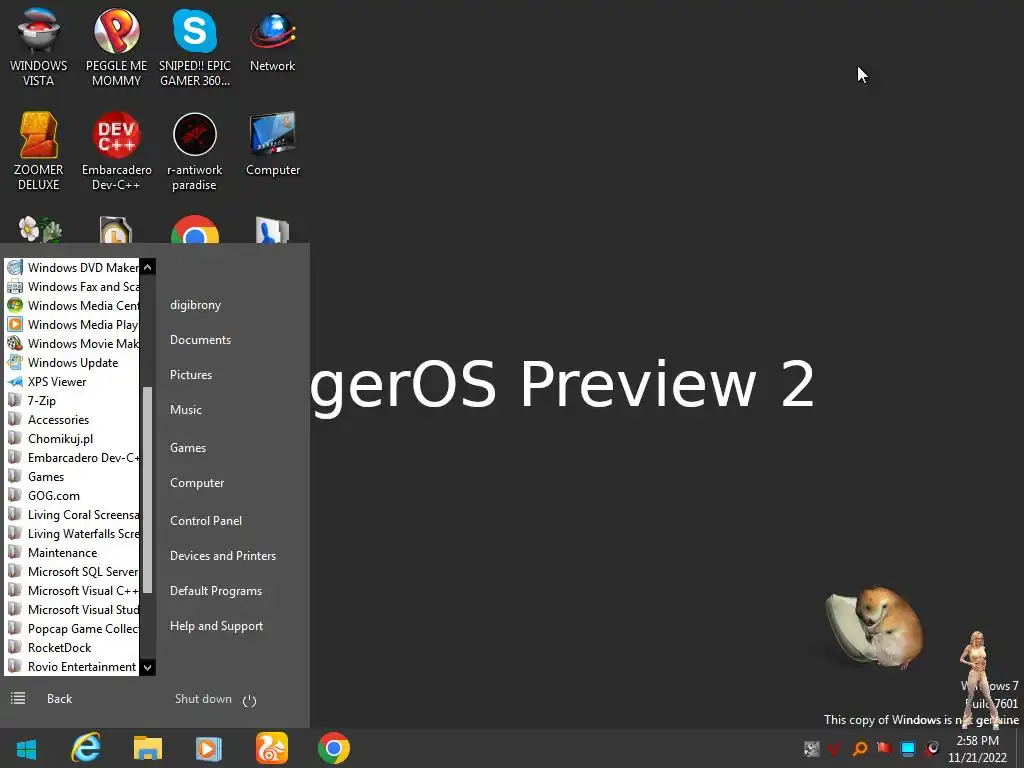Launch UC Browser from the taskbar
Screen dimensions: 1024x768
(x=272, y=748)
